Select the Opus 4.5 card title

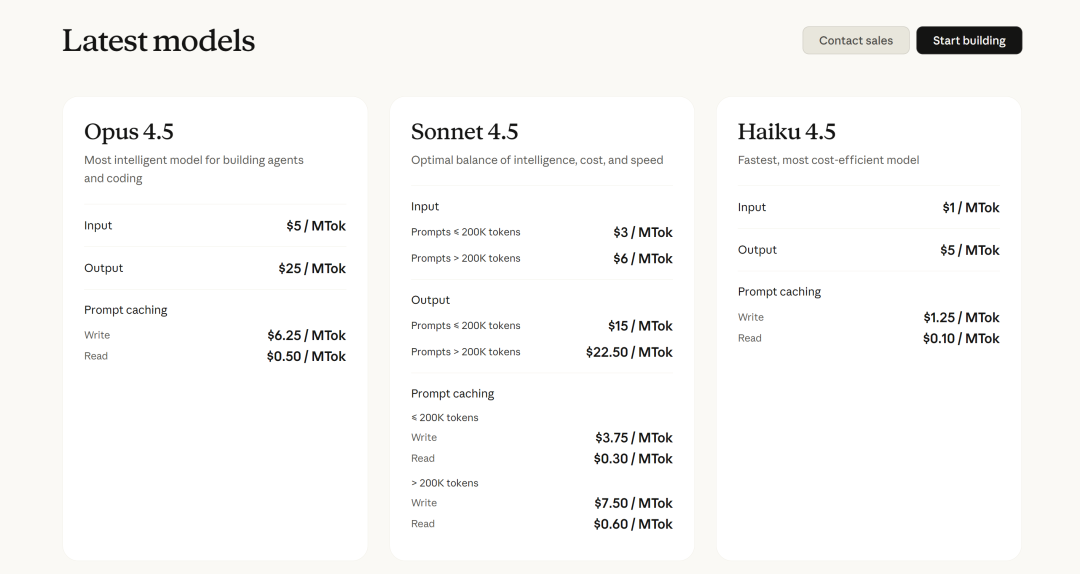coord(129,131)
